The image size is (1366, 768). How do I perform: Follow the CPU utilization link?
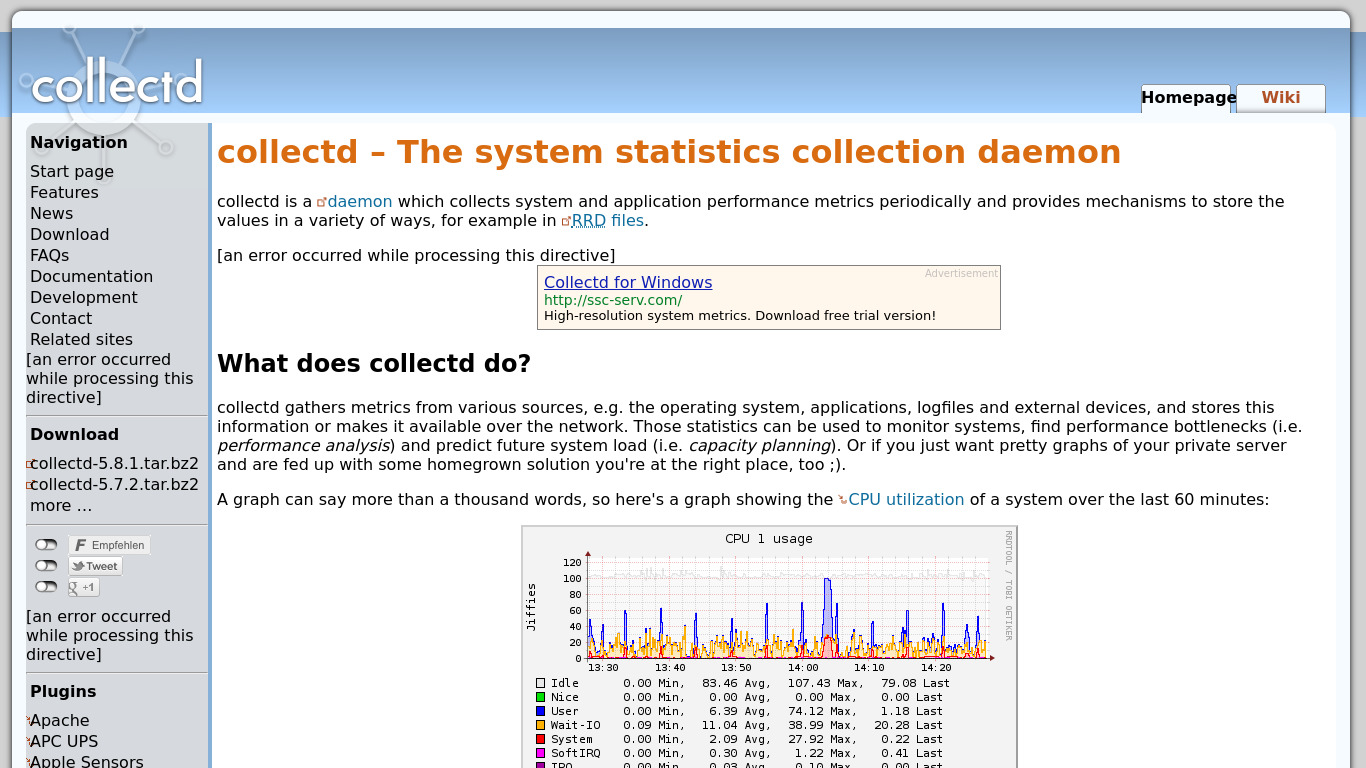coord(906,499)
